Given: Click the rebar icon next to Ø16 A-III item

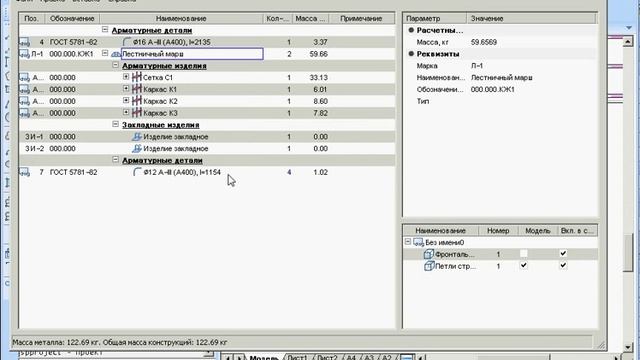Looking at the screenshot, I should (127, 42).
